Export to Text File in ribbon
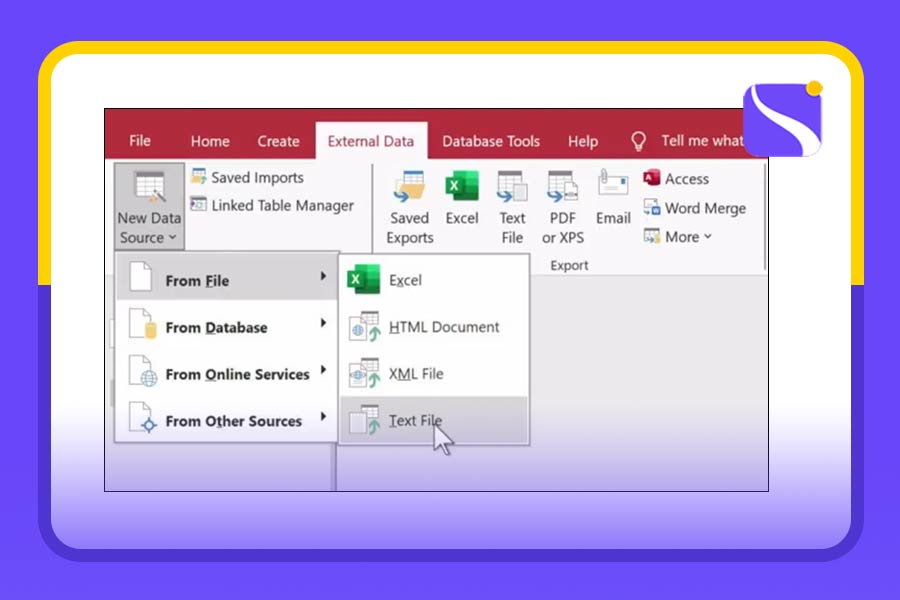Screen dimensions: 900x600 click(512, 207)
